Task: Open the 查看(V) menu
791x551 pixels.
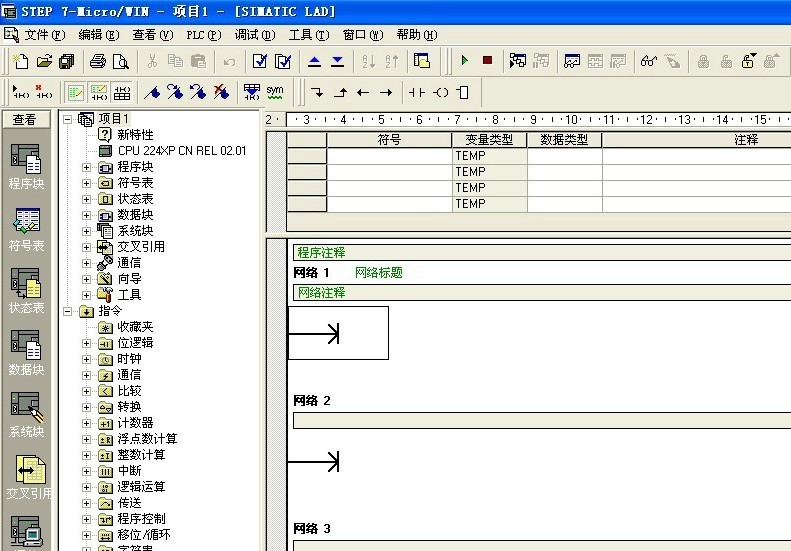Action: [153, 35]
